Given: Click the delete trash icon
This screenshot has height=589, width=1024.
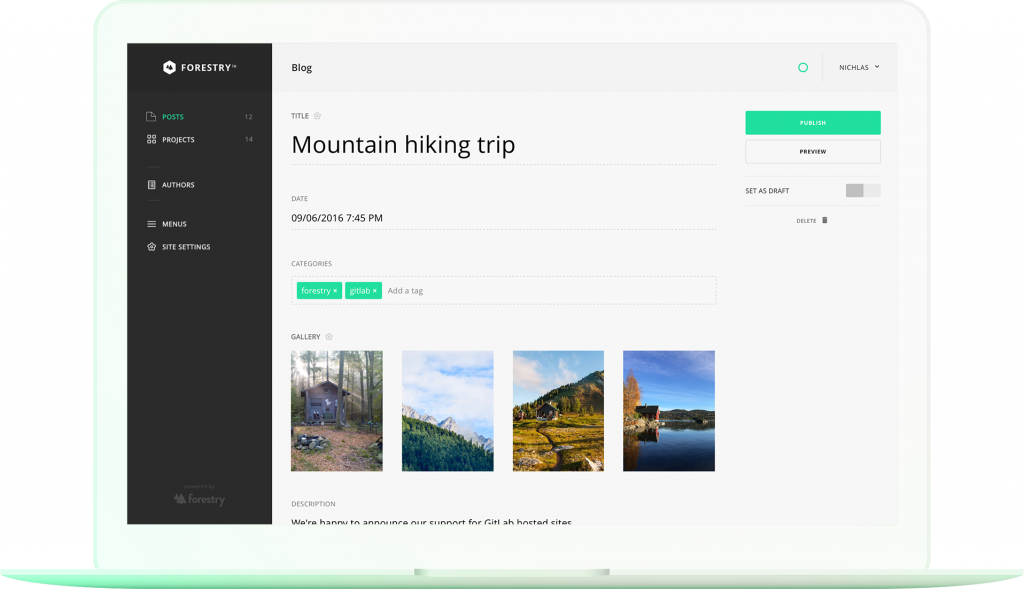Looking at the screenshot, I should 824,220.
